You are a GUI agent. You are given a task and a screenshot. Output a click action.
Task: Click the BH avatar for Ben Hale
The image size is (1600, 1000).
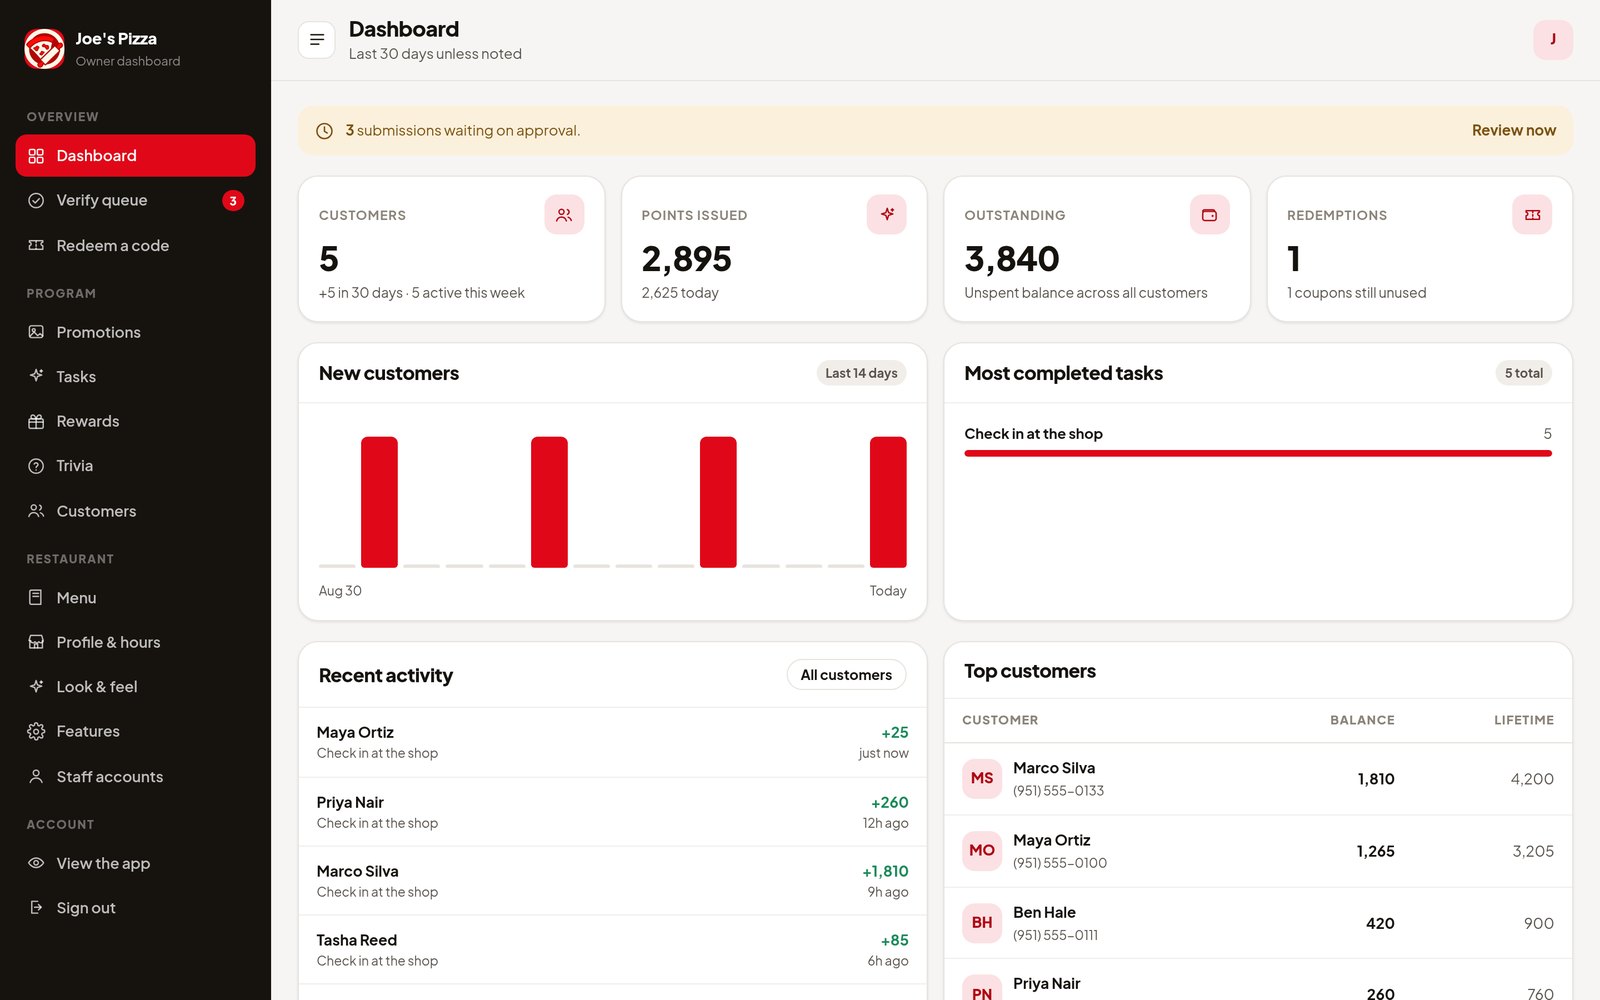coord(982,922)
